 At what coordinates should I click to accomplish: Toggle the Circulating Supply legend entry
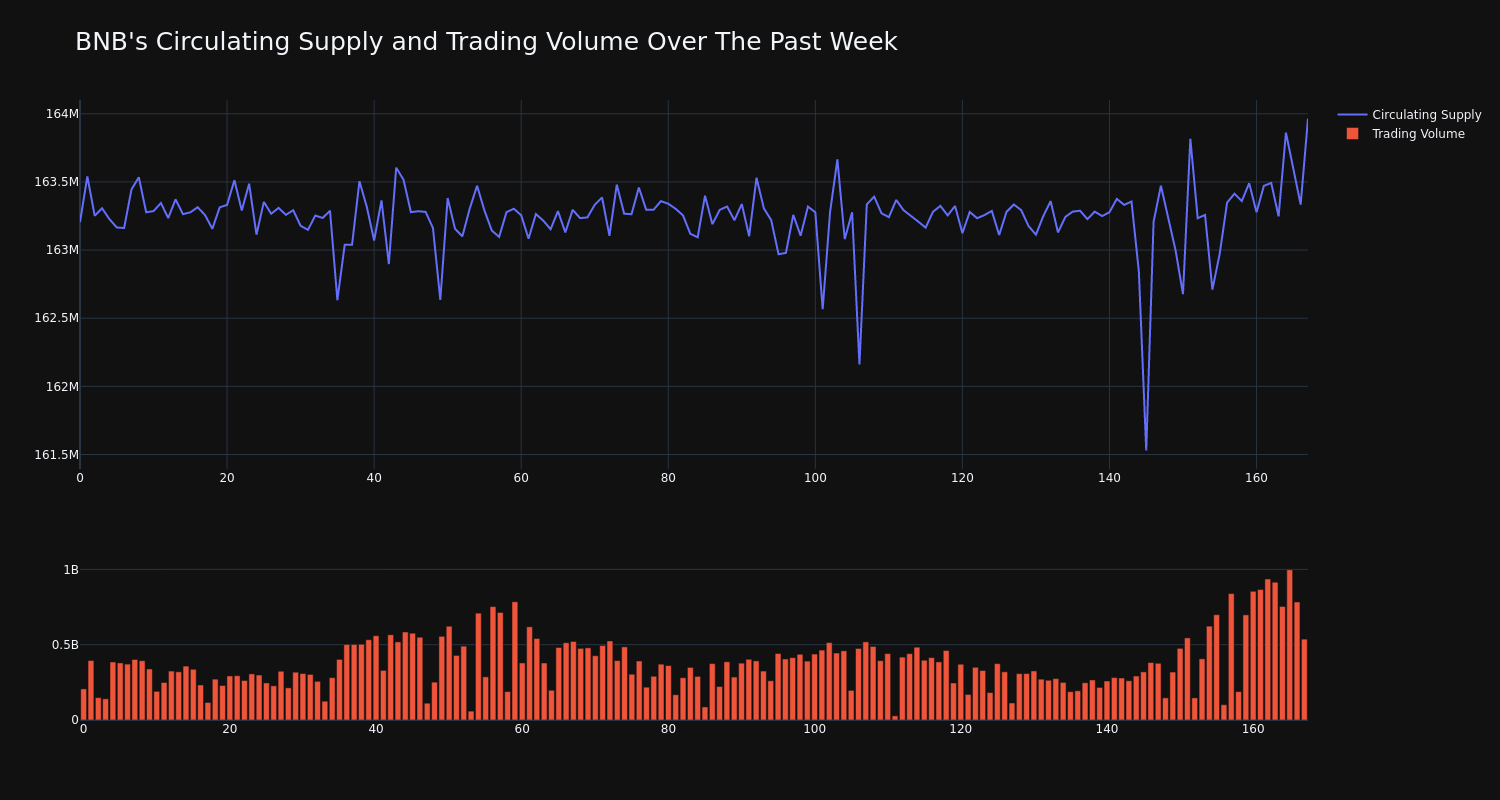(1409, 115)
